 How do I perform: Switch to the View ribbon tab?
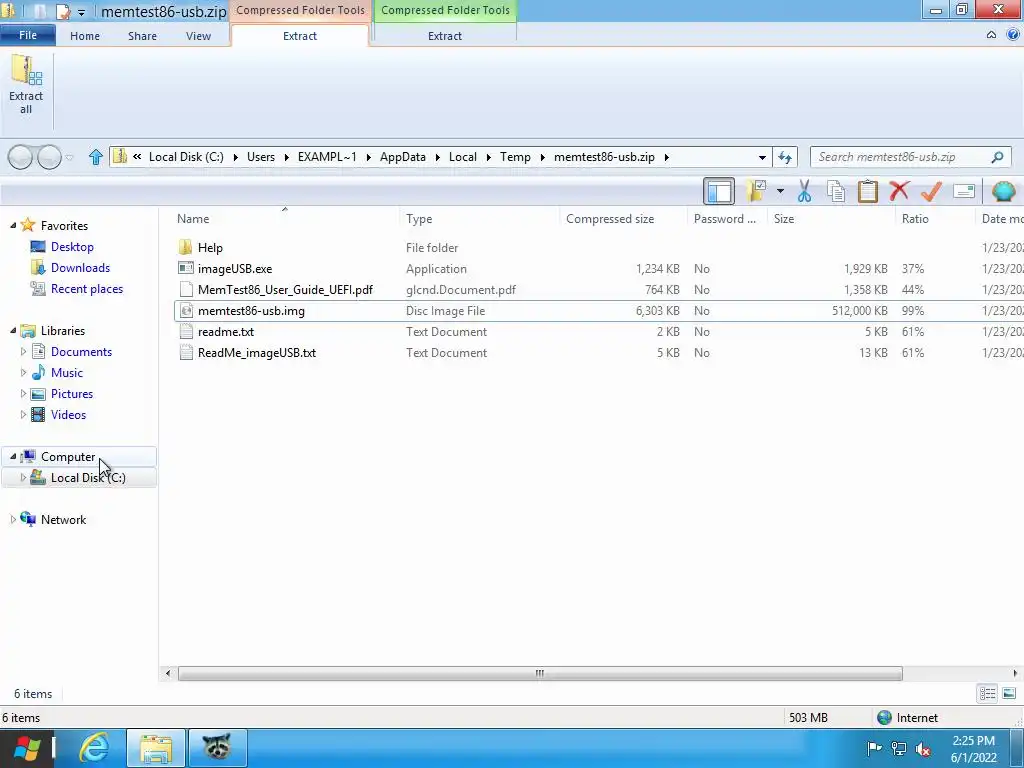pyautogui.click(x=198, y=36)
